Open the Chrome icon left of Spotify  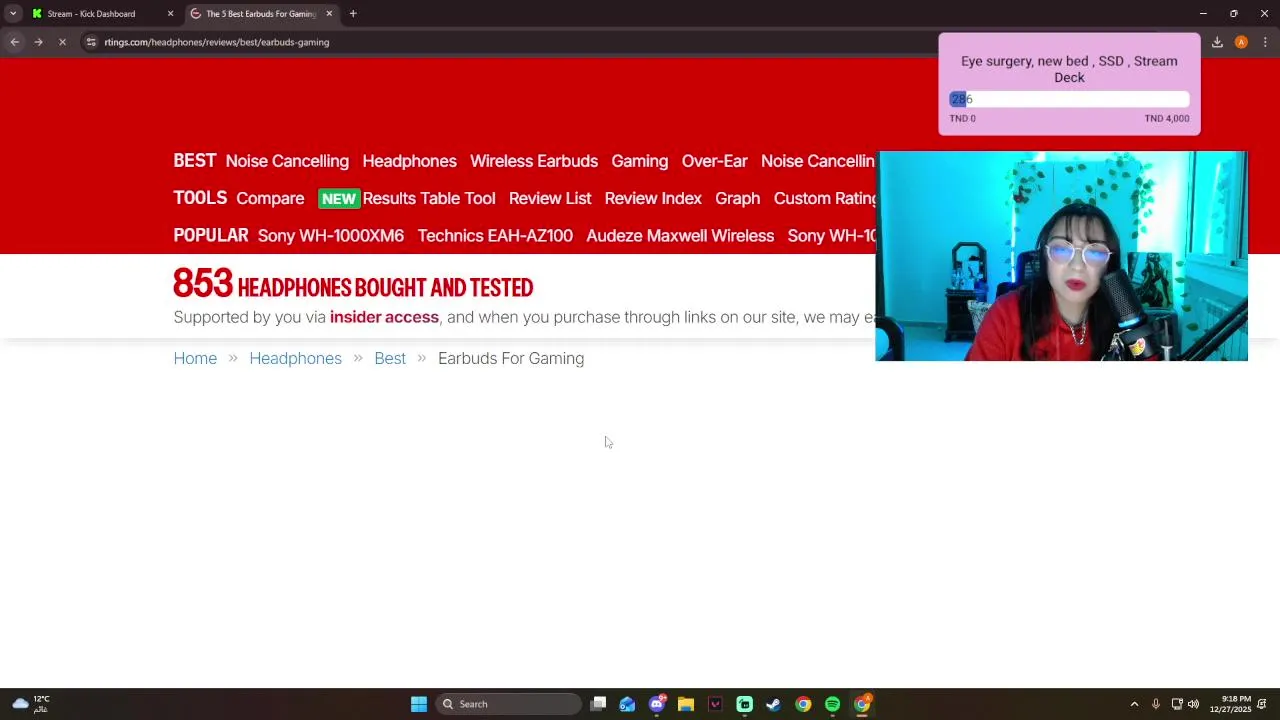click(x=803, y=704)
